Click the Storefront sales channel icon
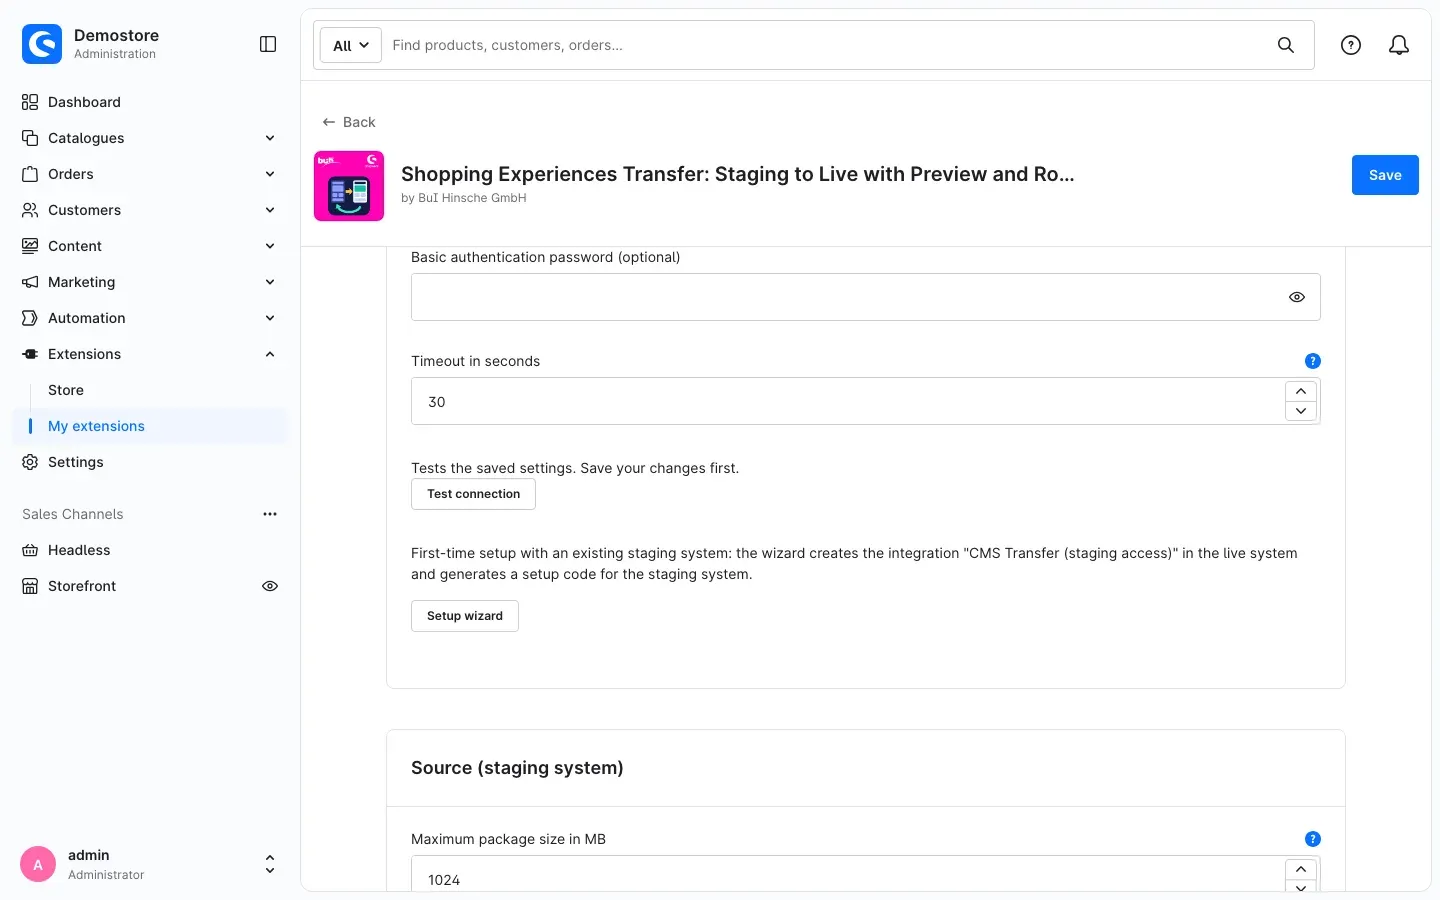The width and height of the screenshot is (1440, 900). click(30, 586)
